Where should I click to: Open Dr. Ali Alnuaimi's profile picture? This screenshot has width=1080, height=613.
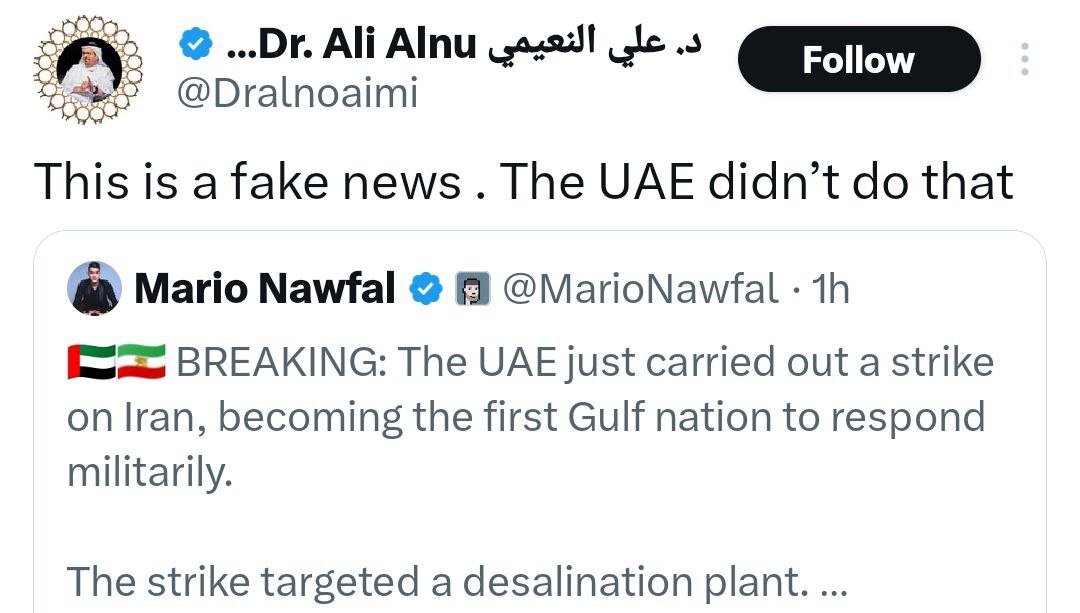coord(88,69)
